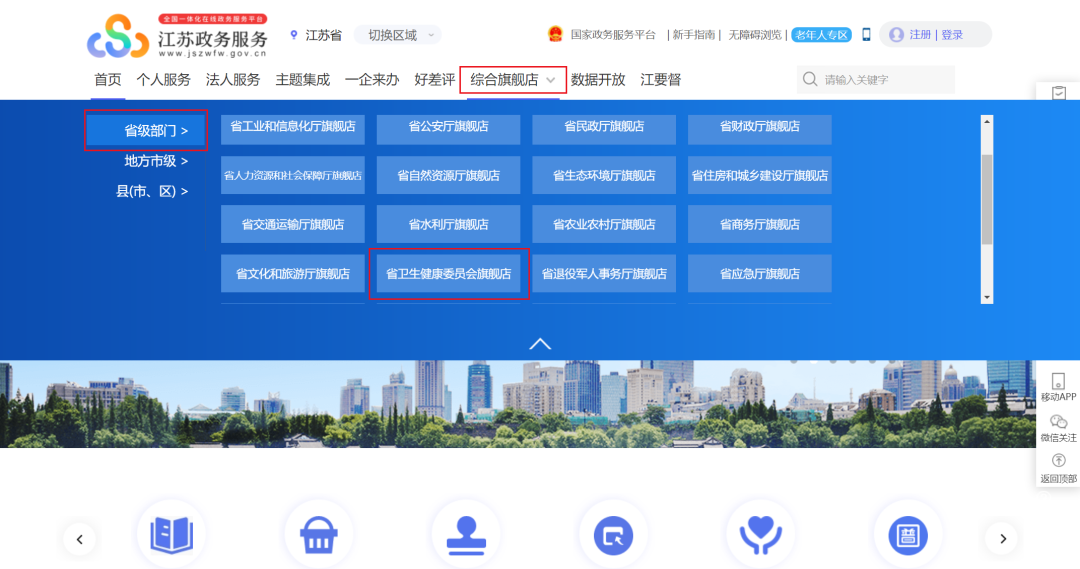Click the 老年人专区 button

[x=821, y=34]
